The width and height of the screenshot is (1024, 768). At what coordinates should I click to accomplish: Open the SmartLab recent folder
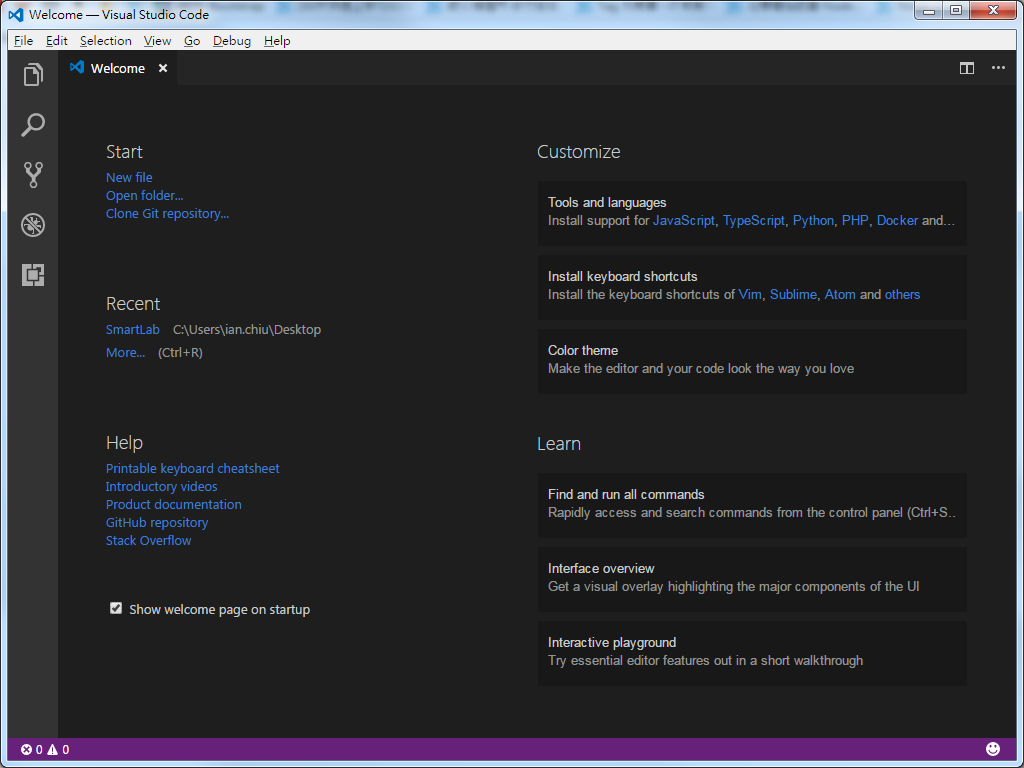pos(132,329)
